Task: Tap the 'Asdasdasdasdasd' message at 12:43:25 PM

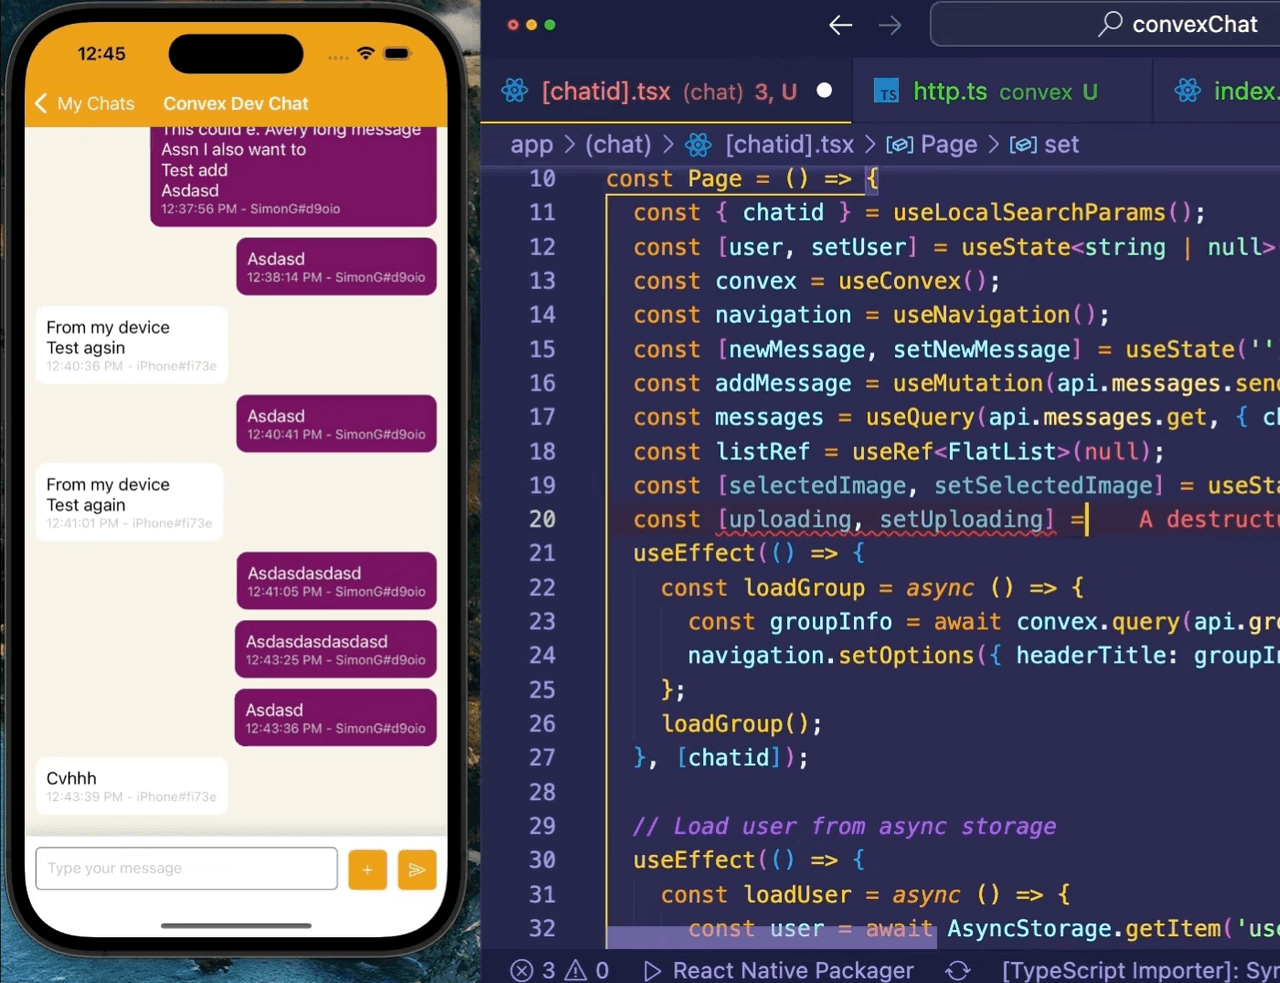Action: [x=335, y=649]
